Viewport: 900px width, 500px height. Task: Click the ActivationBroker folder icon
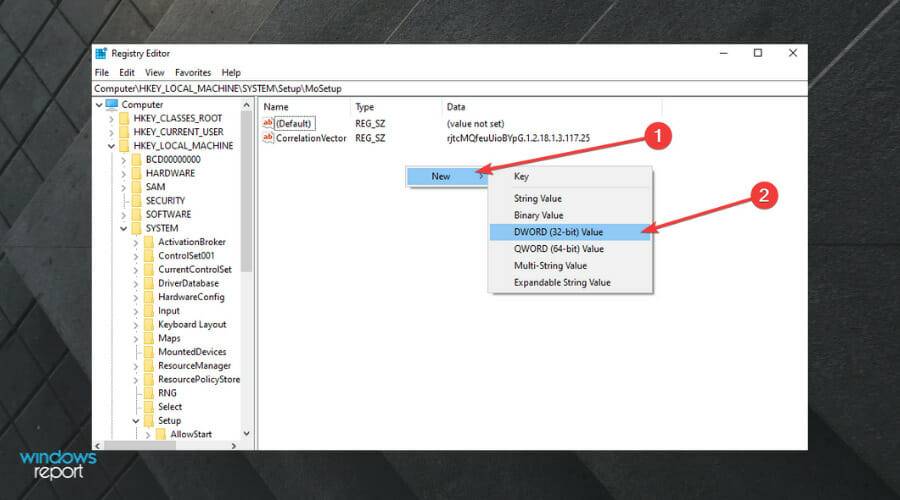149,242
